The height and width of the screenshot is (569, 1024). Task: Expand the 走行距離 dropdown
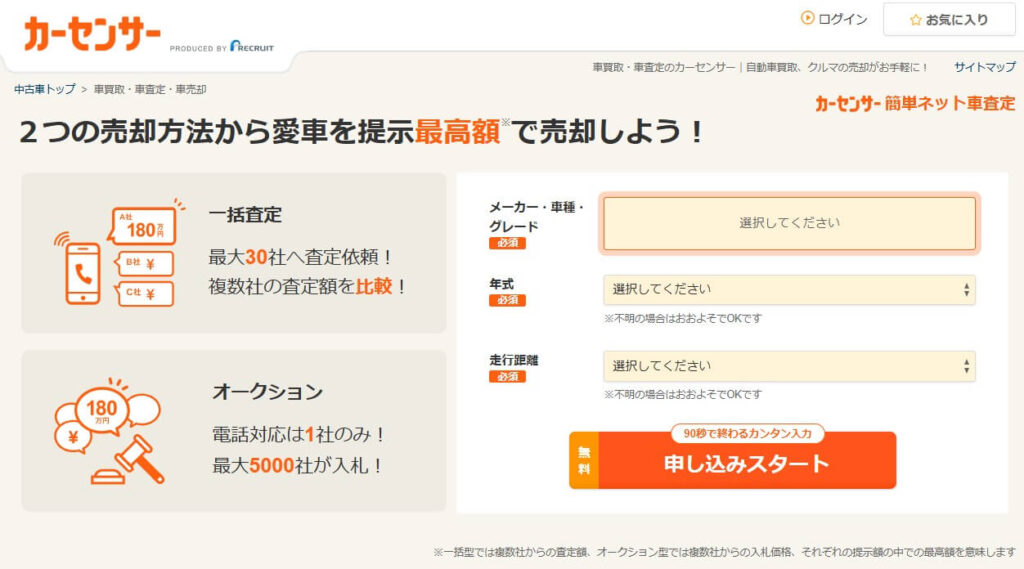pos(789,366)
